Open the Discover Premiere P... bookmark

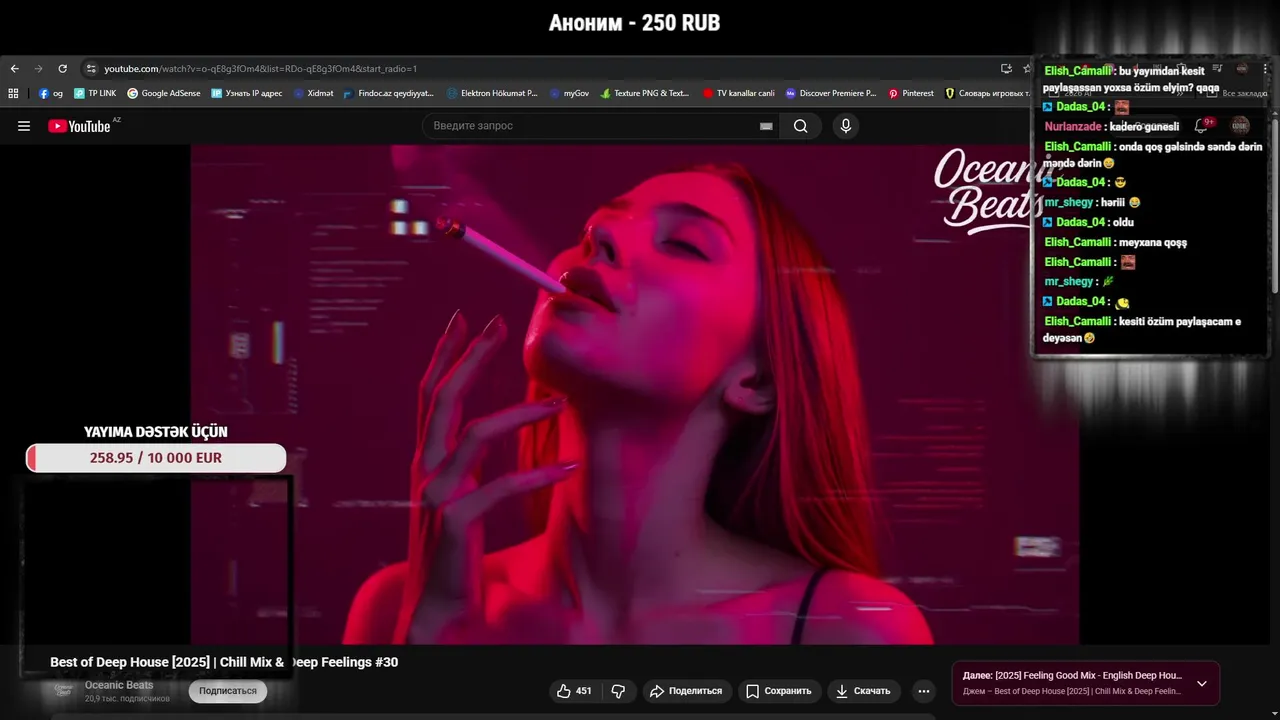[x=831, y=93]
